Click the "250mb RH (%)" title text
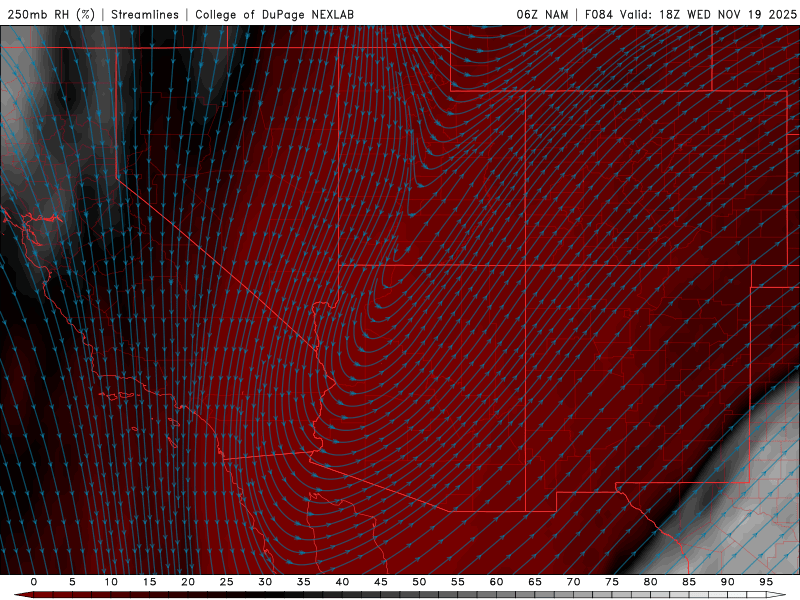This screenshot has width=800, height=600. point(51,14)
